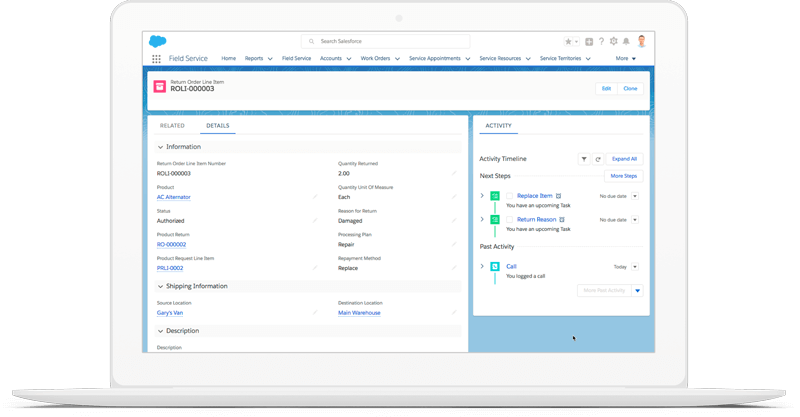Image resolution: width=800 pixels, height=417 pixels.
Task: Open the Reports tab dropdown chevron
Action: click(x=270, y=59)
